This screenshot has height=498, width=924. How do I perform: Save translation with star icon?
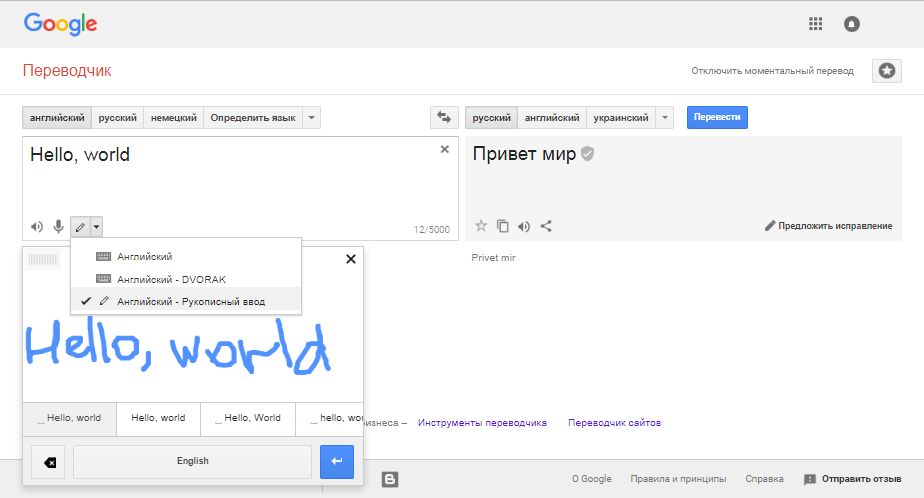tap(481, 226)
